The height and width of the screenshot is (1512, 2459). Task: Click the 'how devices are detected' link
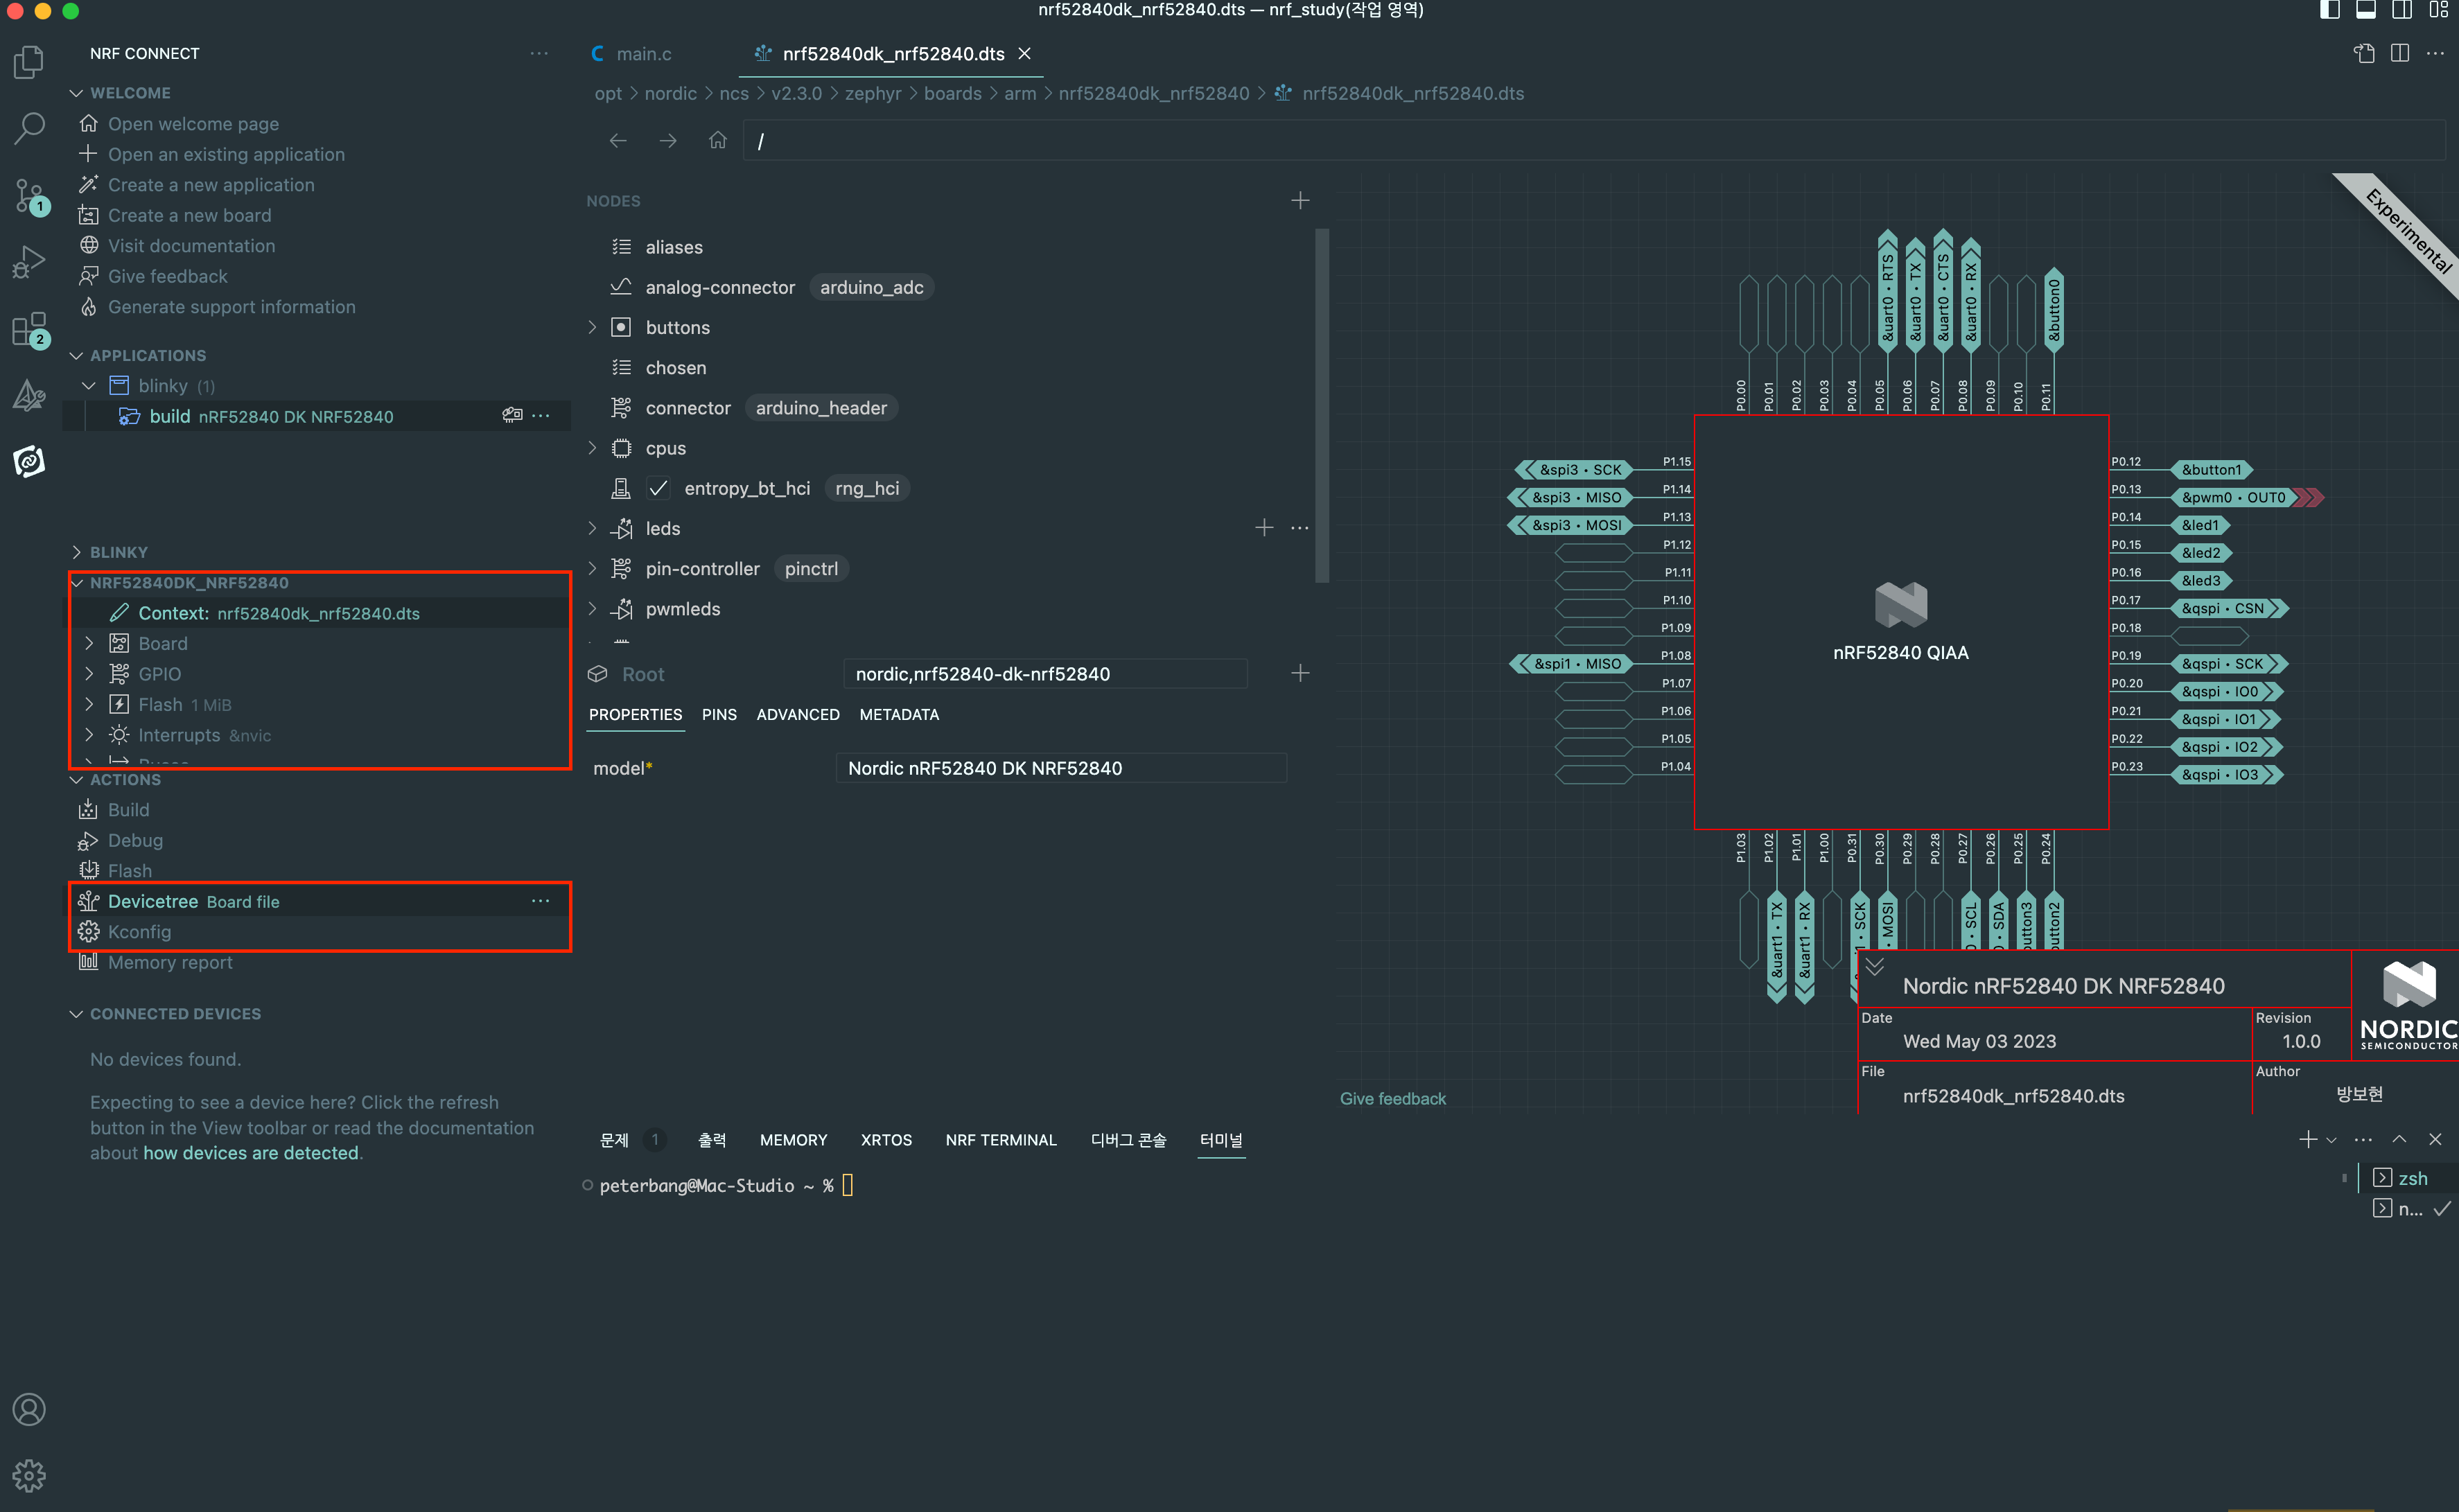coord(250,1153)
